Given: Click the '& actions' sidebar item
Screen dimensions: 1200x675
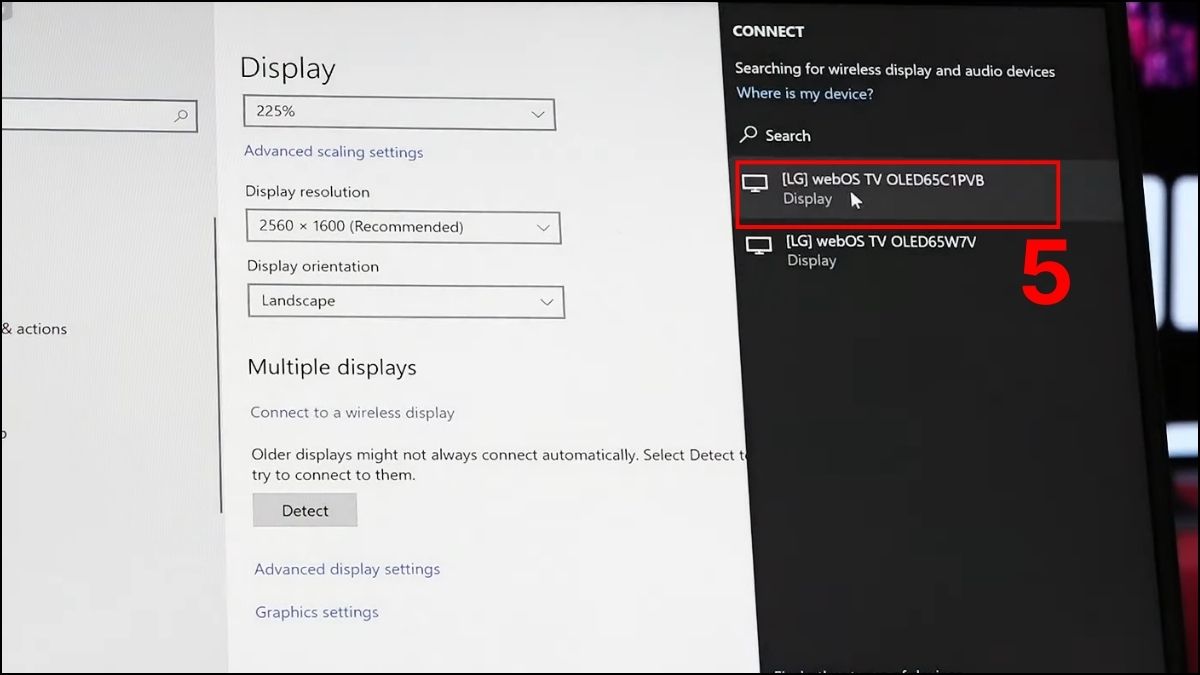Looking at the screenshot, I should click(34, 329).
